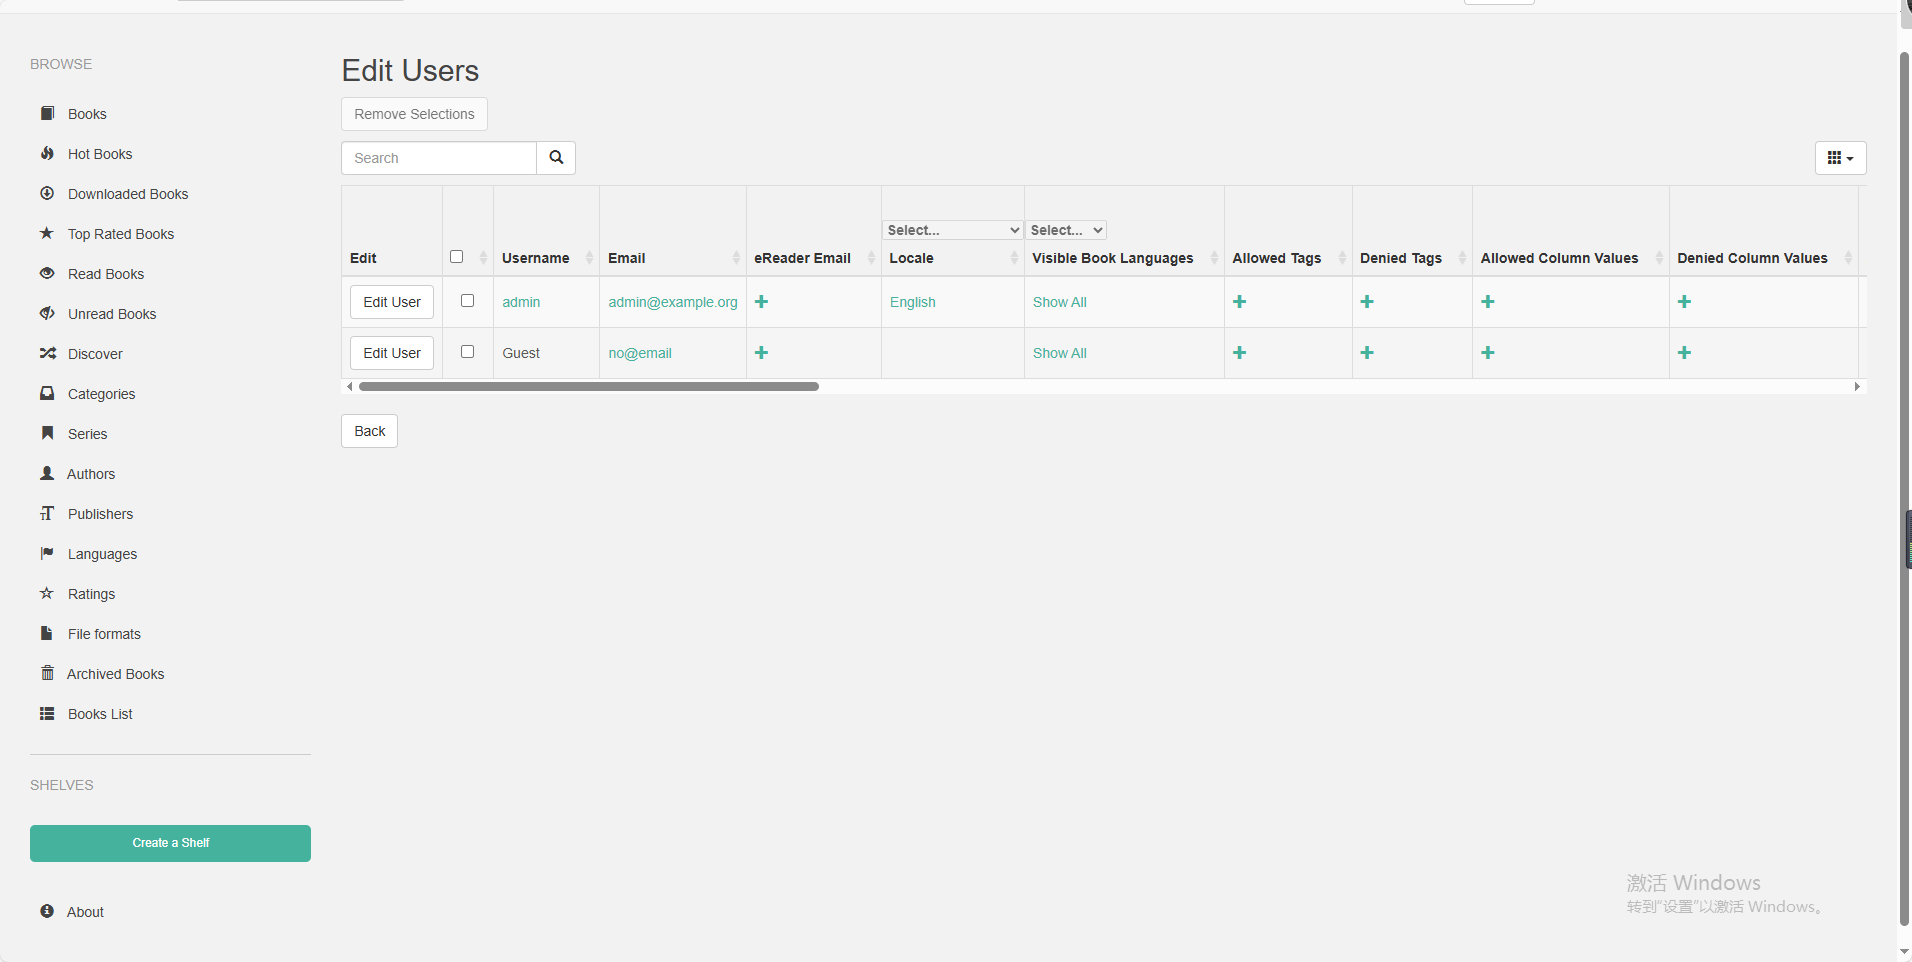Sort table by Email column
Viewport: 1912px width, 962px height.
pos(672,258)
